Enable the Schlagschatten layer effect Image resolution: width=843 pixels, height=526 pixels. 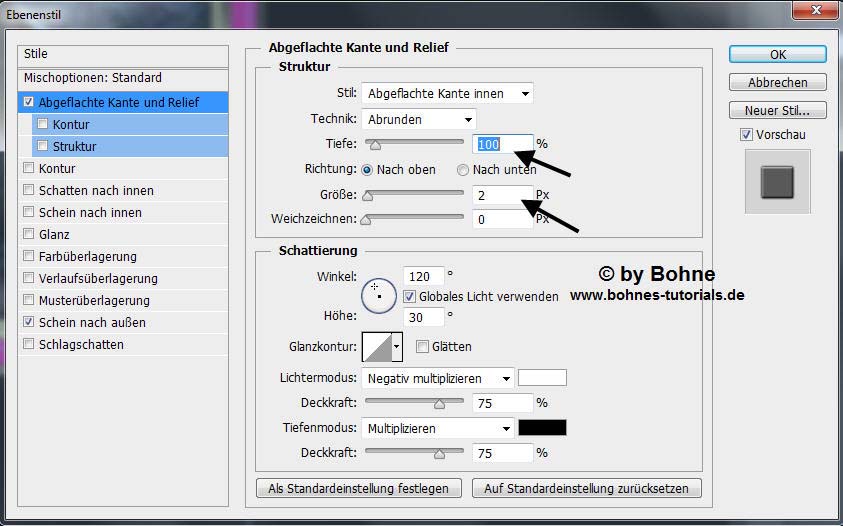pyautogui.click(x=28, y=344)
